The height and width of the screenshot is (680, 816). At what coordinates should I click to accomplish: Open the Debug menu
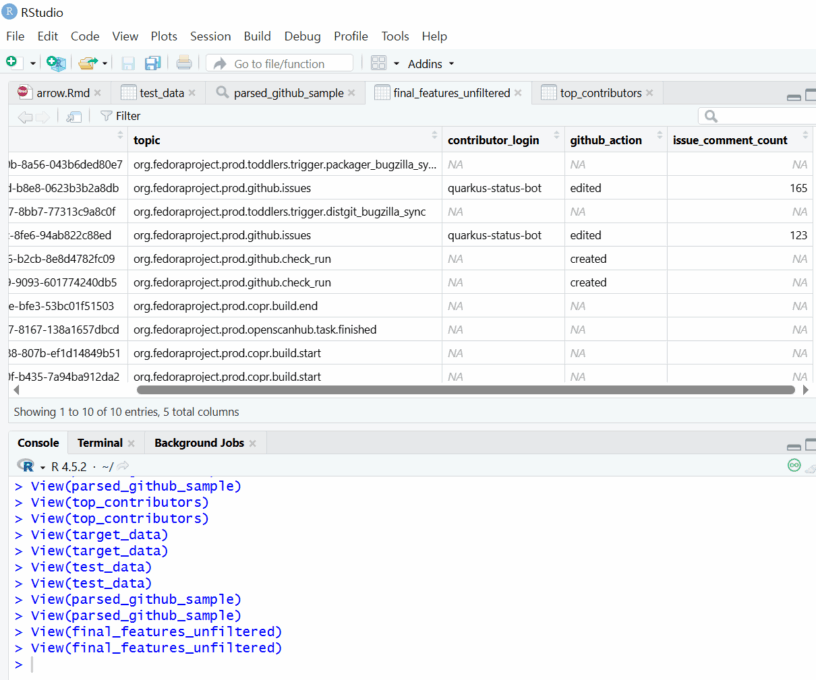pyautogui.click(x=302, y=36)
